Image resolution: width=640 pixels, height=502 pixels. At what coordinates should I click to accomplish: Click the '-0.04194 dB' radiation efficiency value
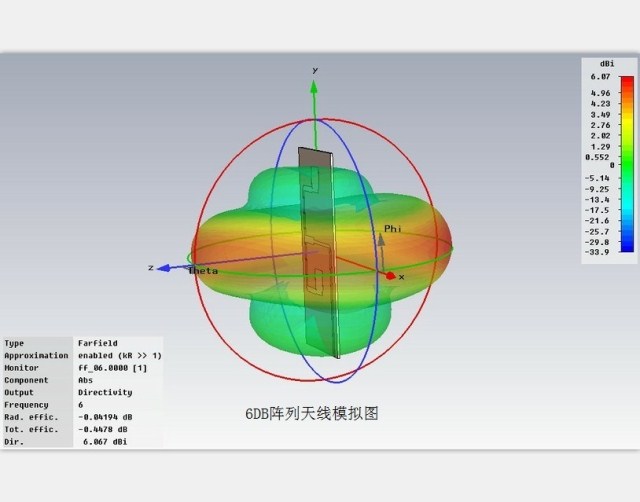(x=105, y=417)
